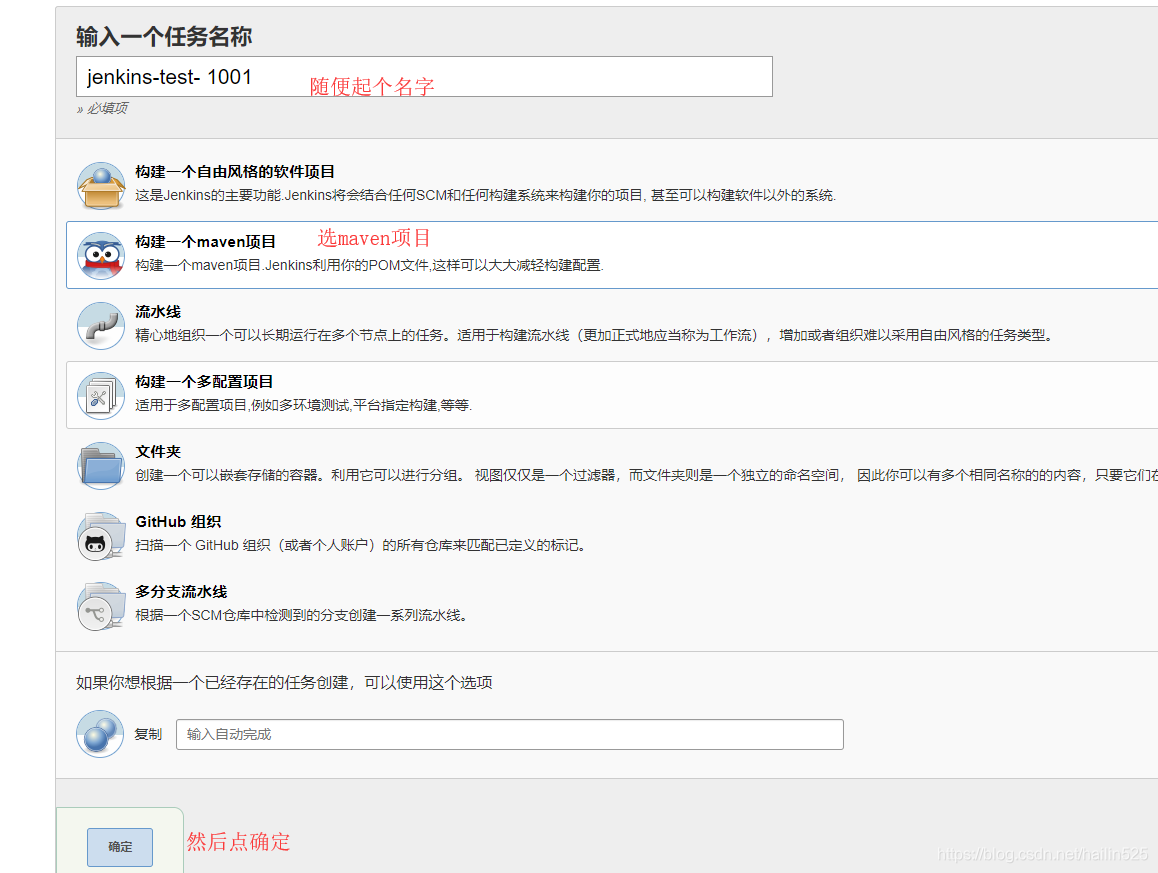
Task: Click the pipeline pipe icon
Action: click(x=101, y=326)
